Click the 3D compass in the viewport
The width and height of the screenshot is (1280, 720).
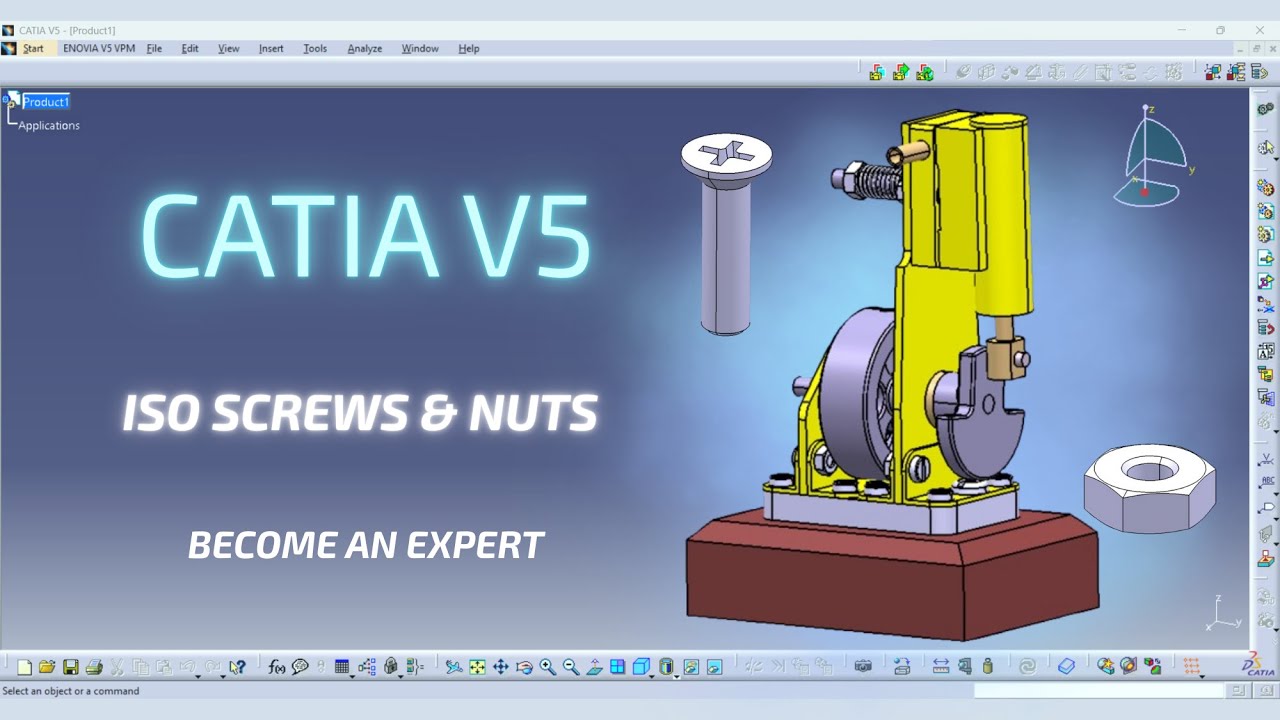pos(1153,155)
